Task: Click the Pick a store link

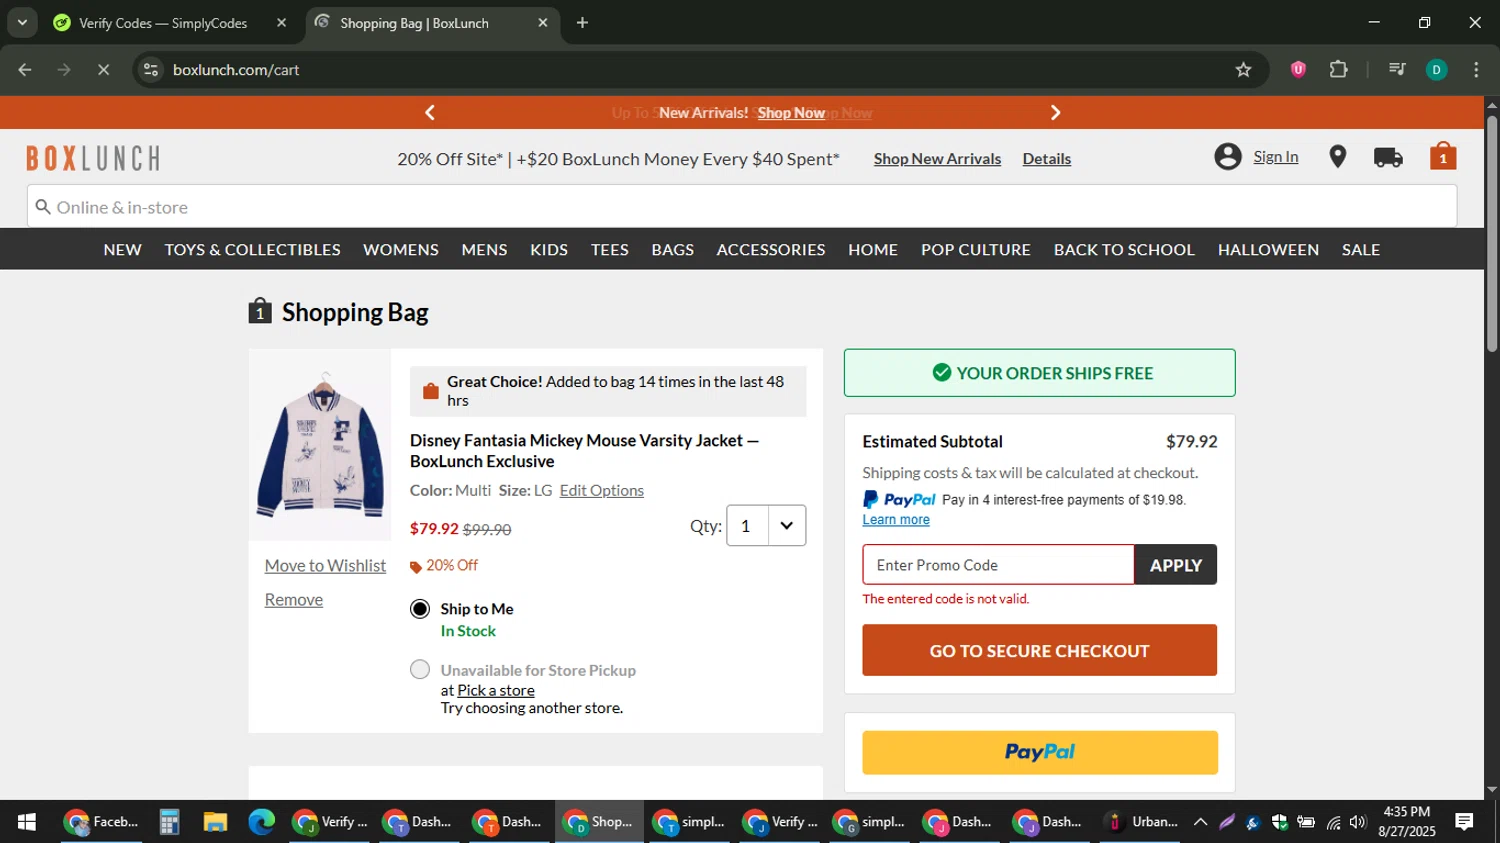Action: 496,690
